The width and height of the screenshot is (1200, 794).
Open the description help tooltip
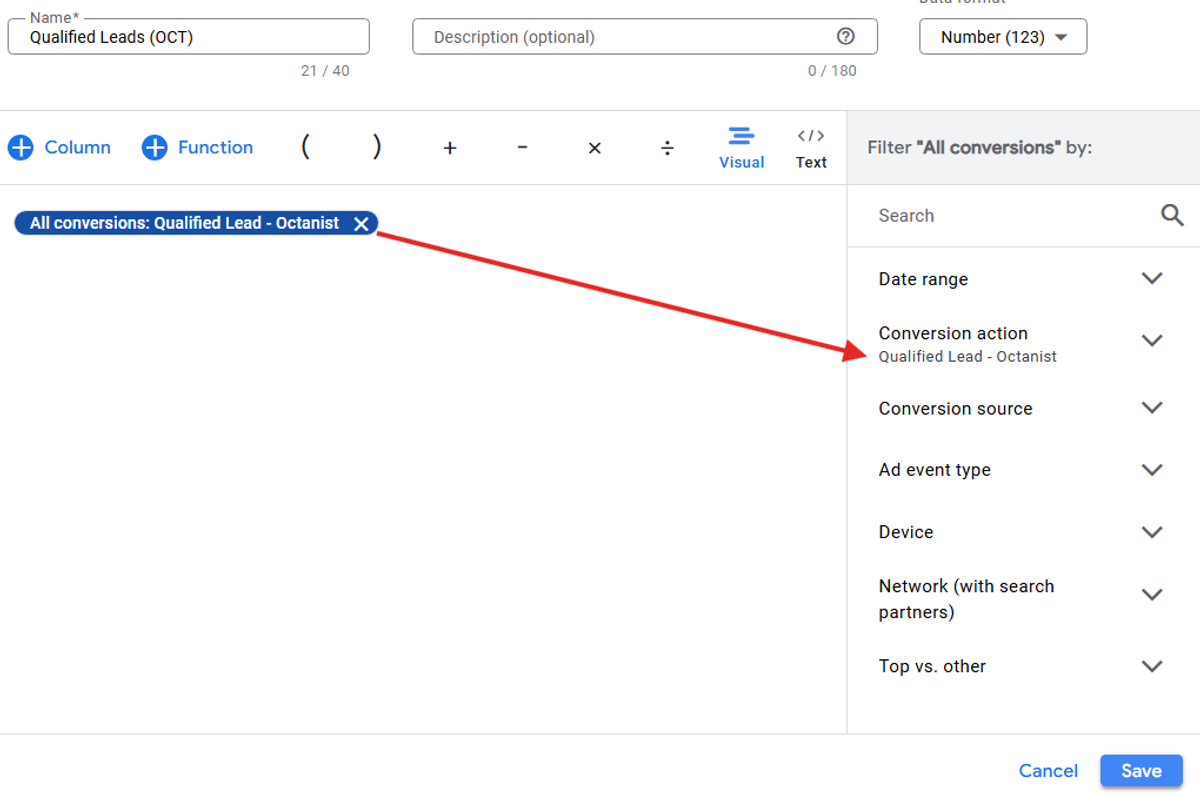click(846, 36)
